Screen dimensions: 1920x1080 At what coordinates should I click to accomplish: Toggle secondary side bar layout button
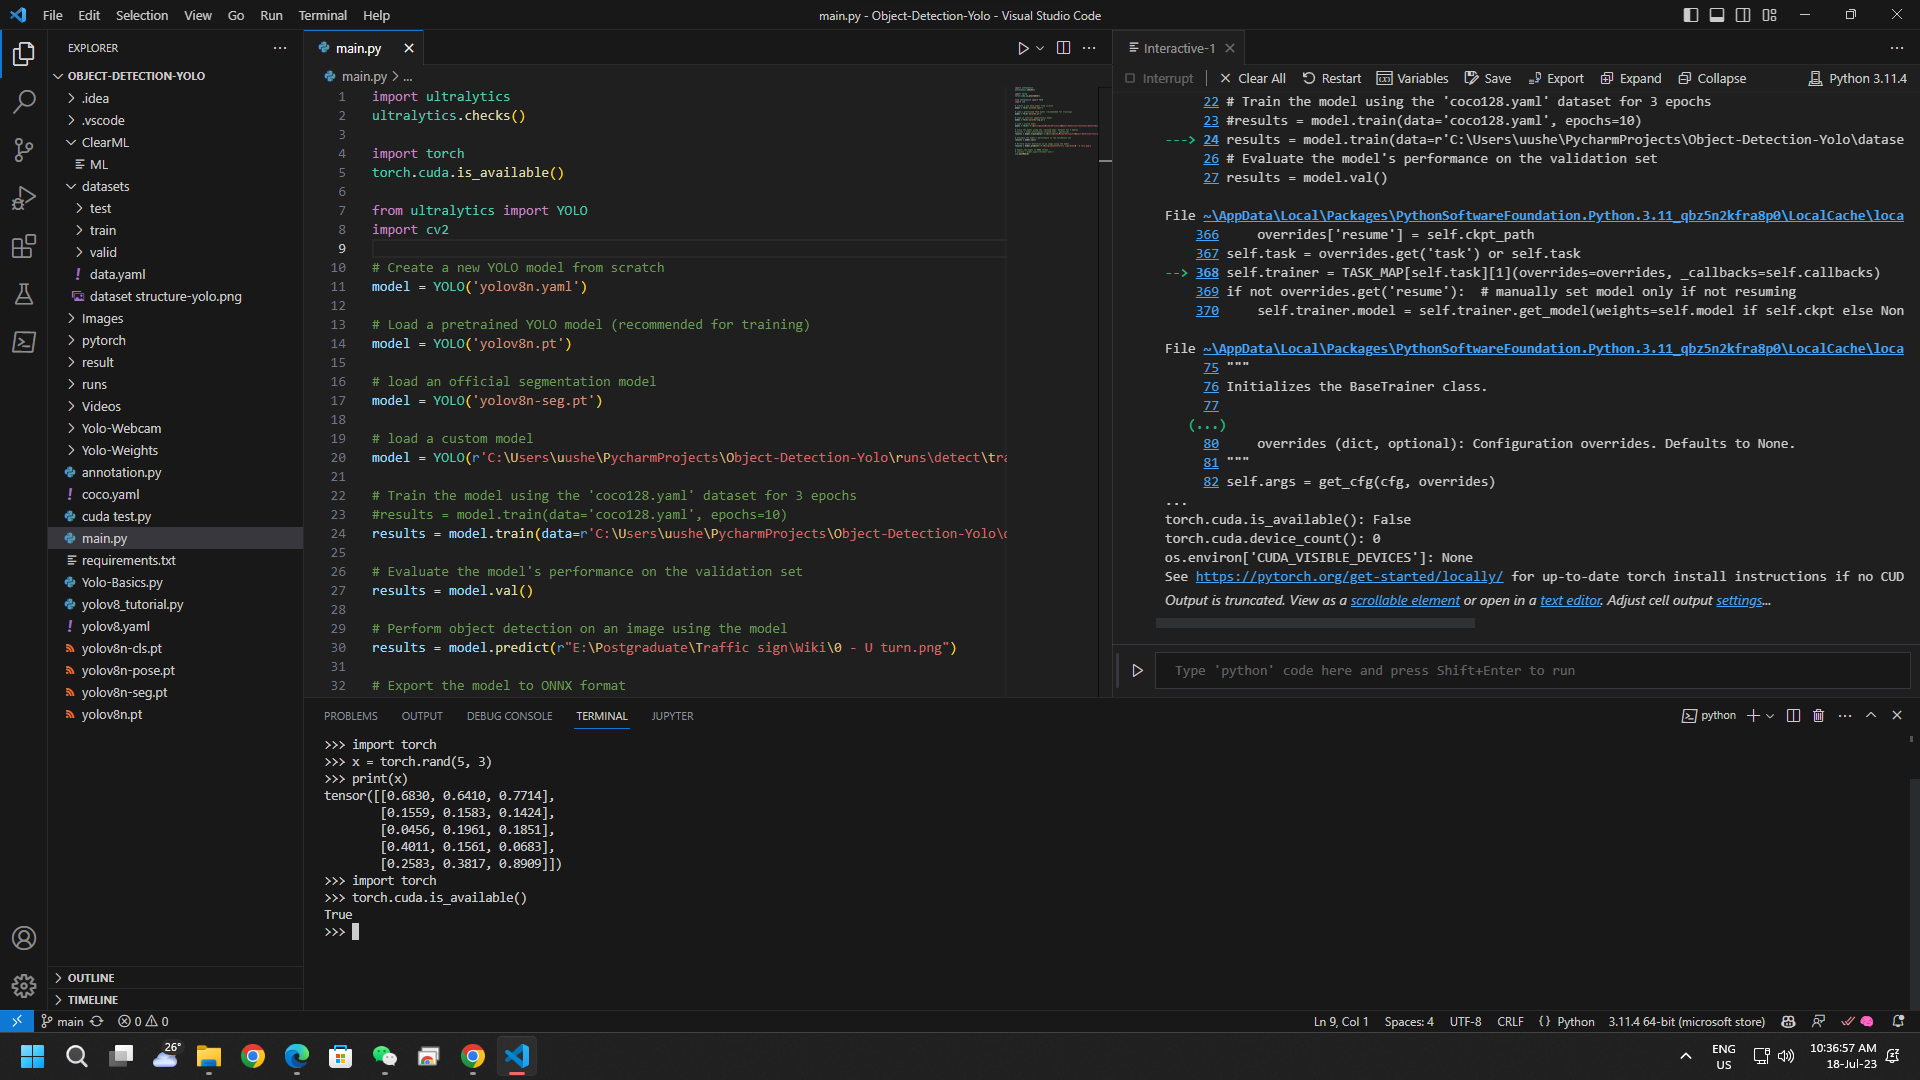[1743, 15]
